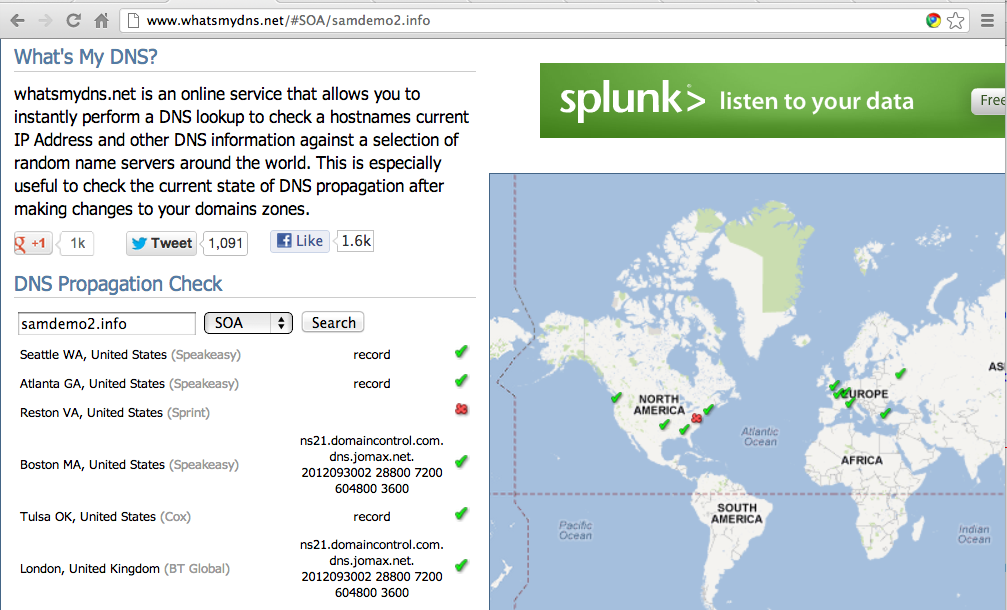Click the Boston SOA record result text
This screenshot has height=610, width=1007.
coord(372,464)
